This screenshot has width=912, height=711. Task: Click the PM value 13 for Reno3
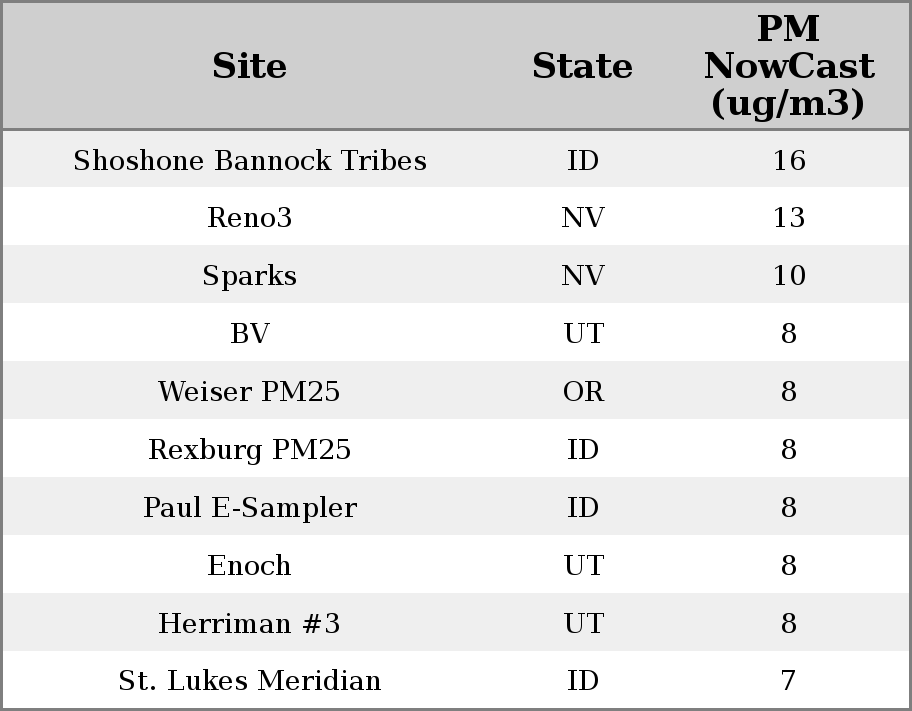pos(788,218)
